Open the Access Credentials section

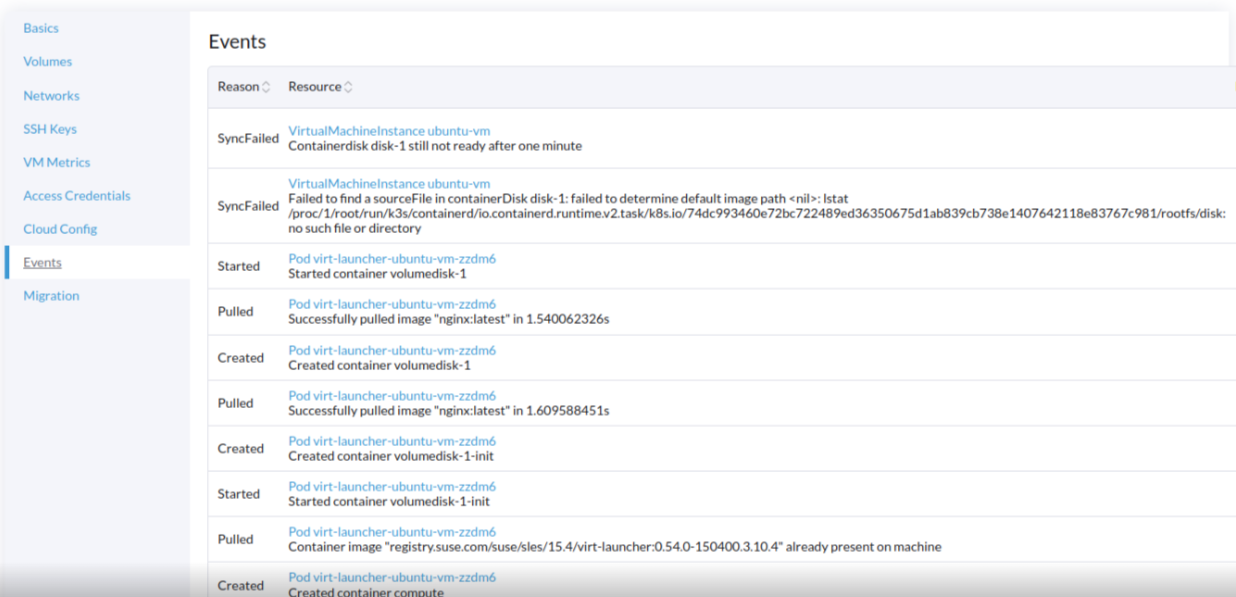(x=75, y=195)
